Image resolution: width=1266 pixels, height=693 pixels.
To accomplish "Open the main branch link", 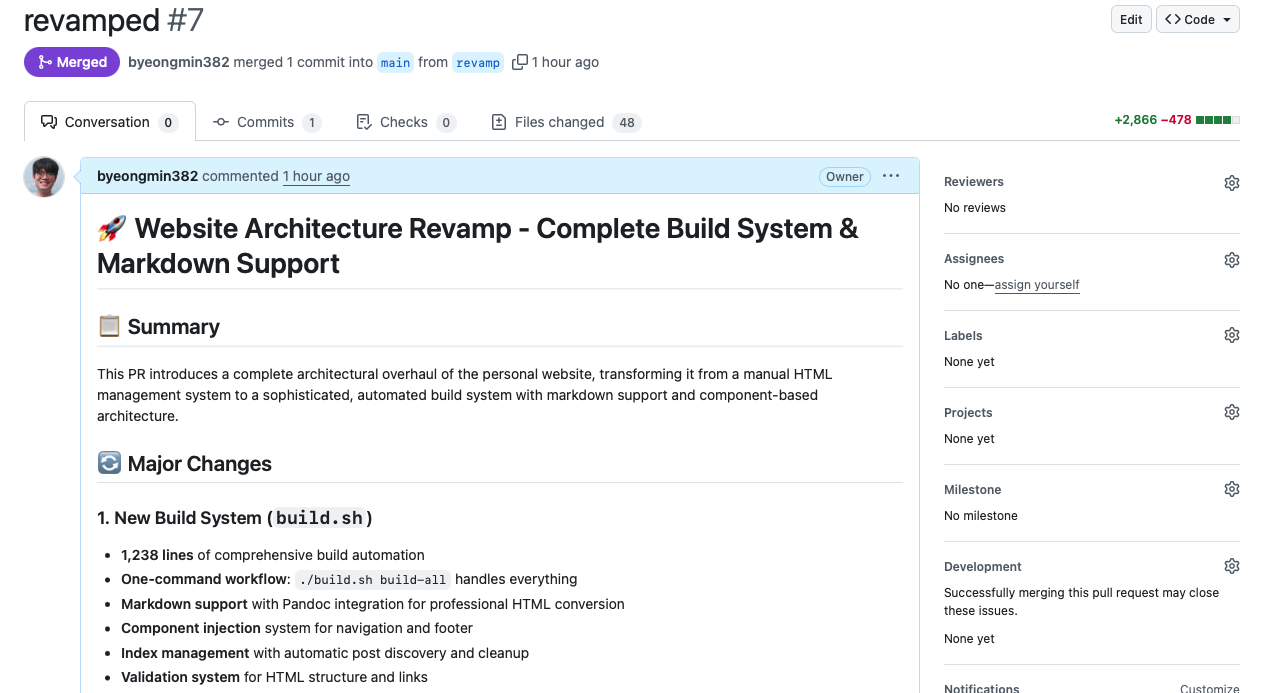I will (x=395, y=63).
